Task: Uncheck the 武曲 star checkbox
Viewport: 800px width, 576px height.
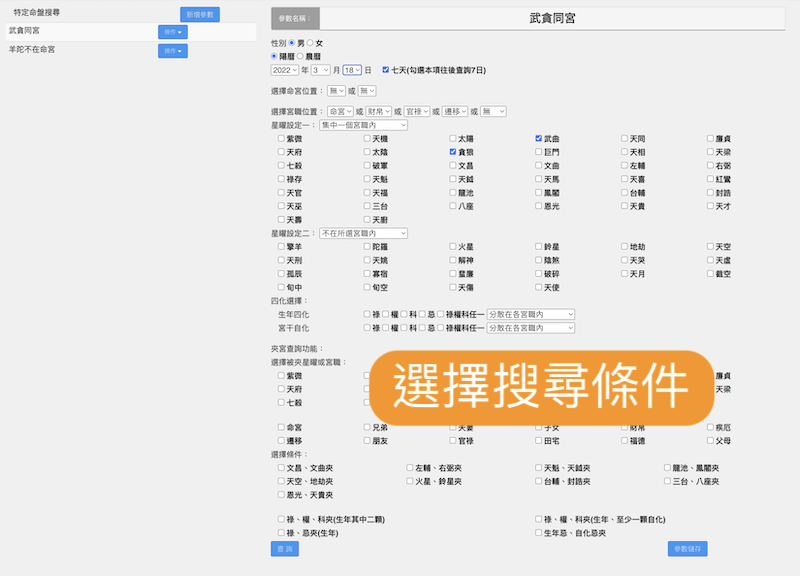Action: 538,138
